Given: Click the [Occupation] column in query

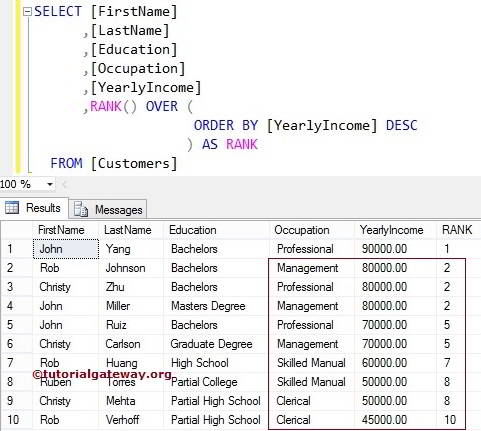Looking at the screenshot, I should (x=138, y=69).
